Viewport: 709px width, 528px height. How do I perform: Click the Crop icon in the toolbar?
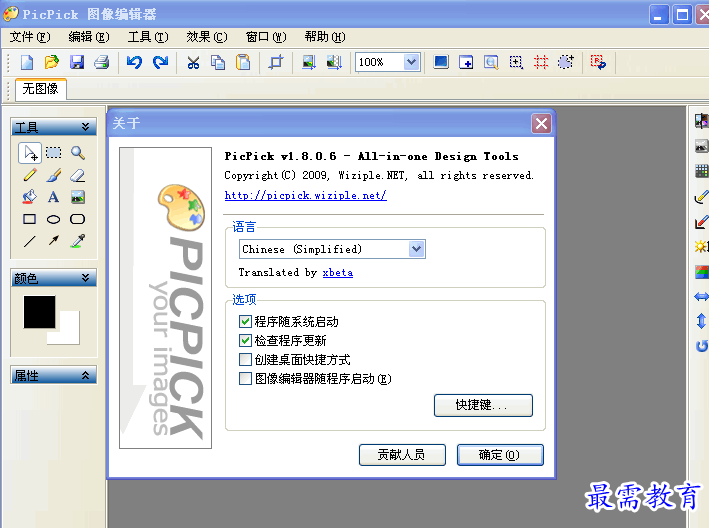click(x=276, y=62)
